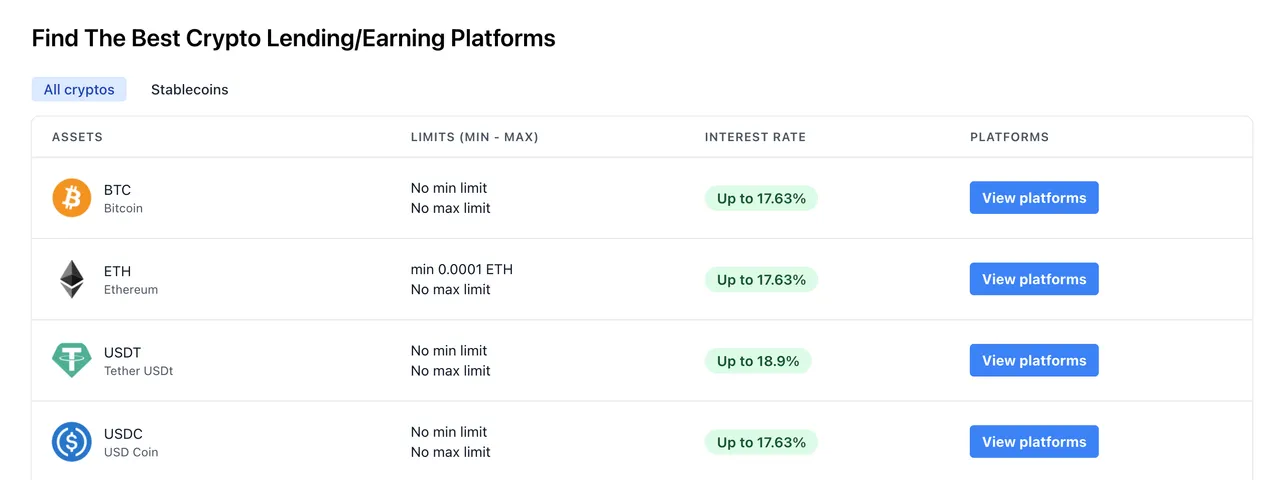
Task: Click the USDT asset name
Action: pyautogui.click(x=123, y=352)
